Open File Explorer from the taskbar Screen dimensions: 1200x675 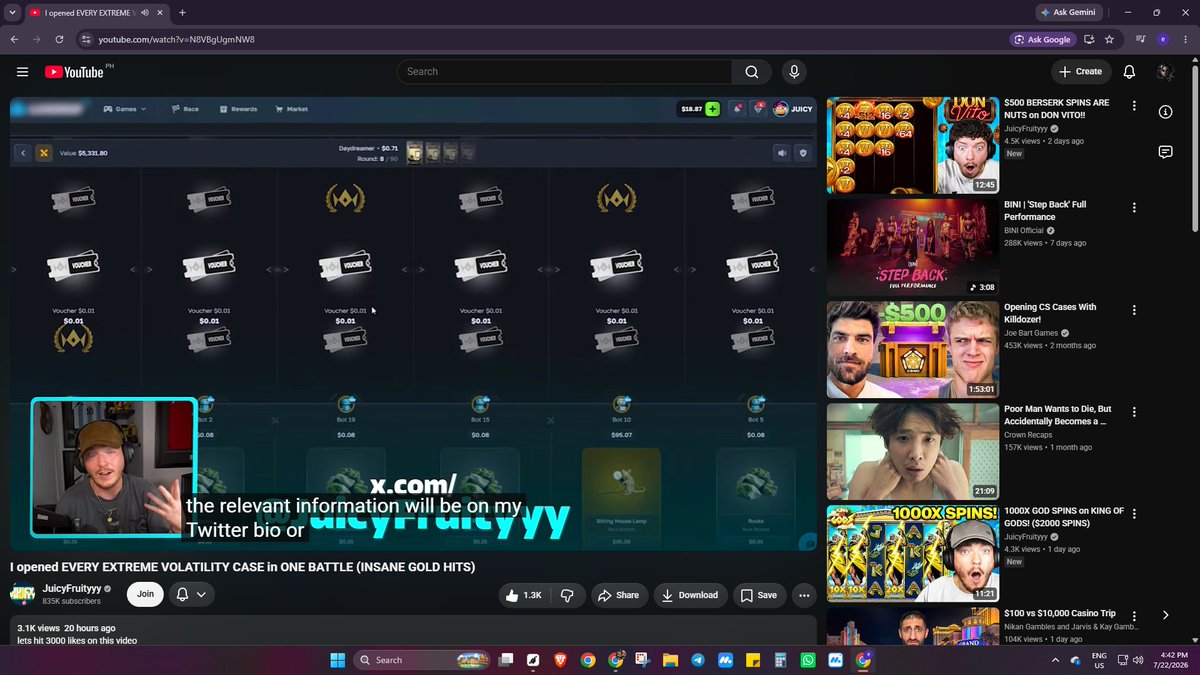tap(670, 660)
